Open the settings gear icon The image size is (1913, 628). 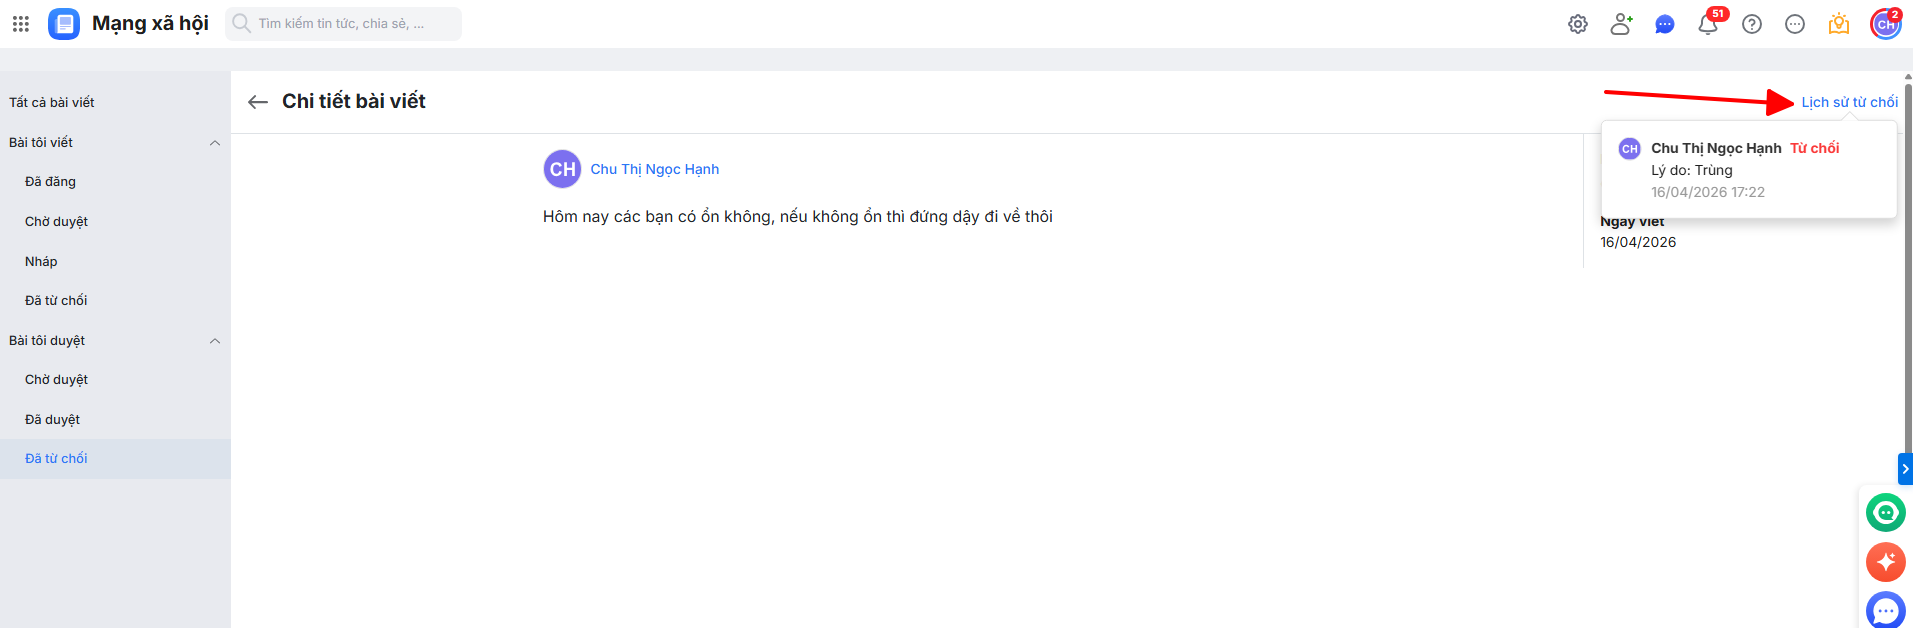coord(1578,24)
